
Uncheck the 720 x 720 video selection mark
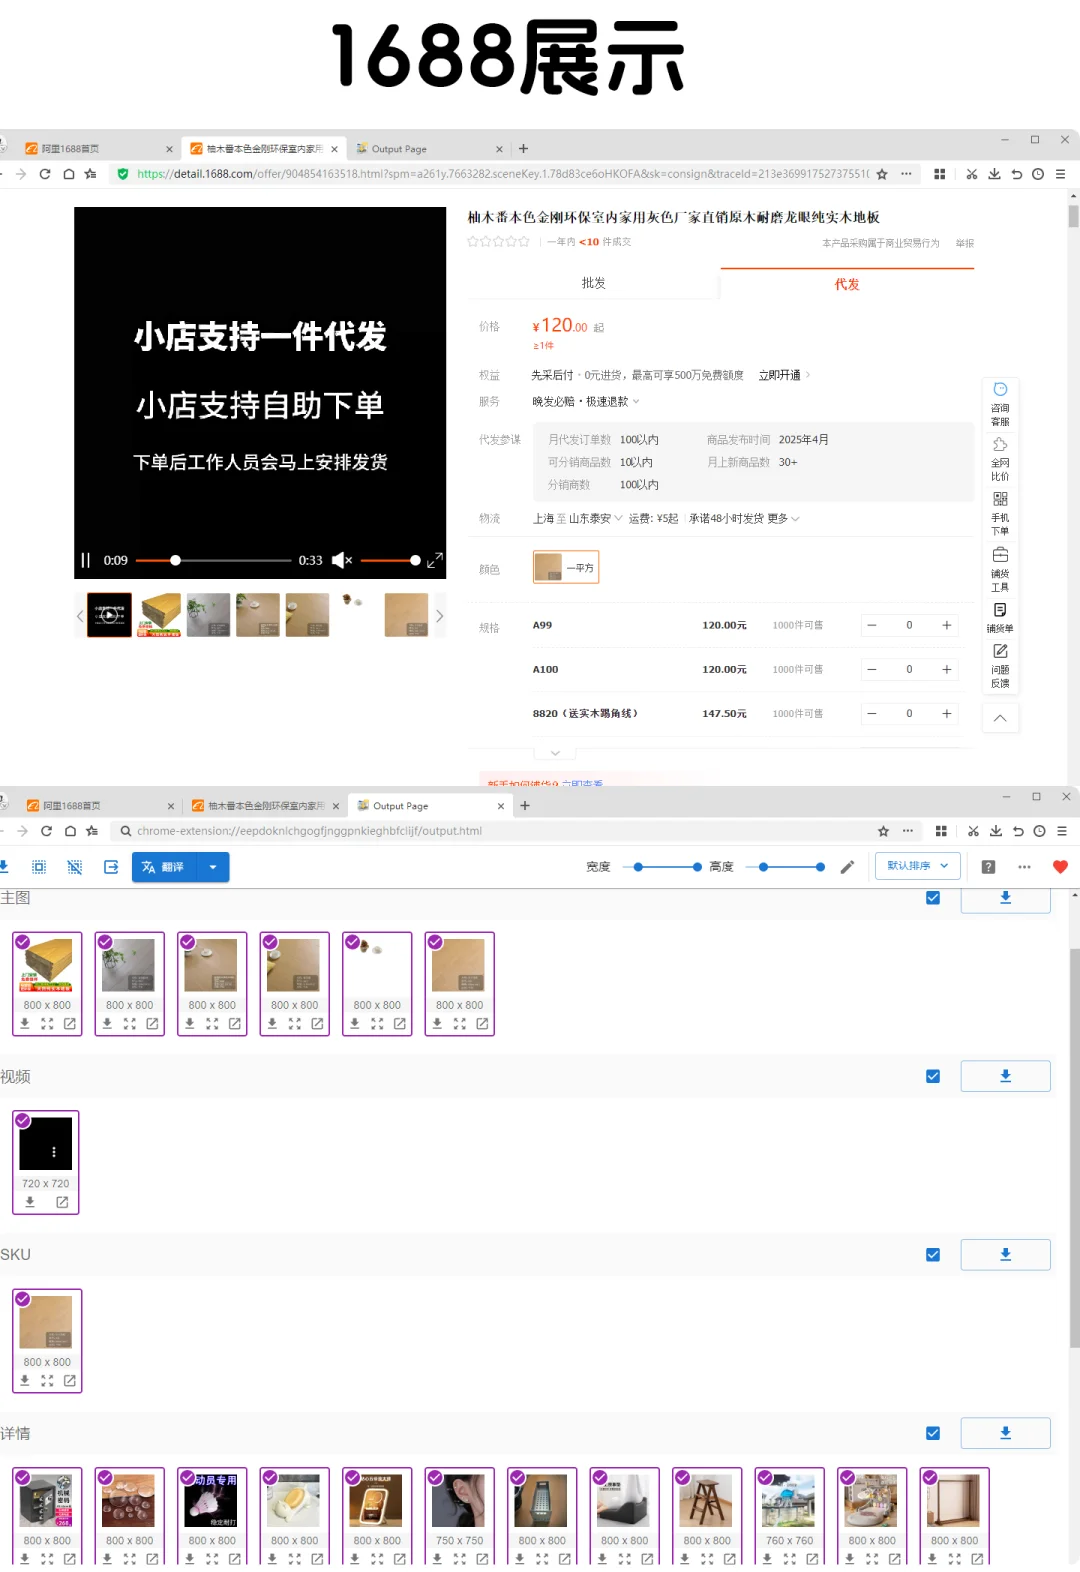click(x=22, y=1120)
